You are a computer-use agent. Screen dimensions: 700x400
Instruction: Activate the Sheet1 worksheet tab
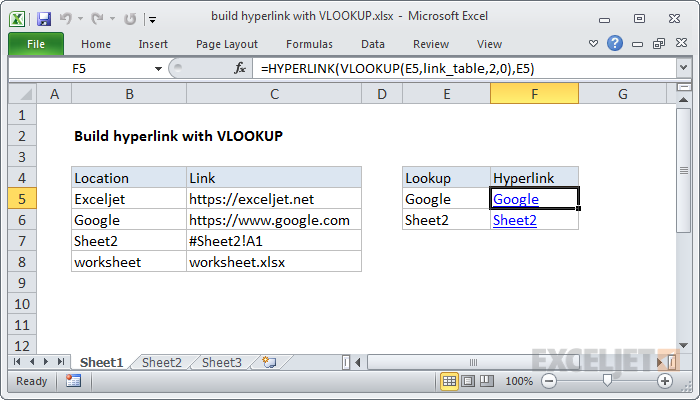pos(101,362)
